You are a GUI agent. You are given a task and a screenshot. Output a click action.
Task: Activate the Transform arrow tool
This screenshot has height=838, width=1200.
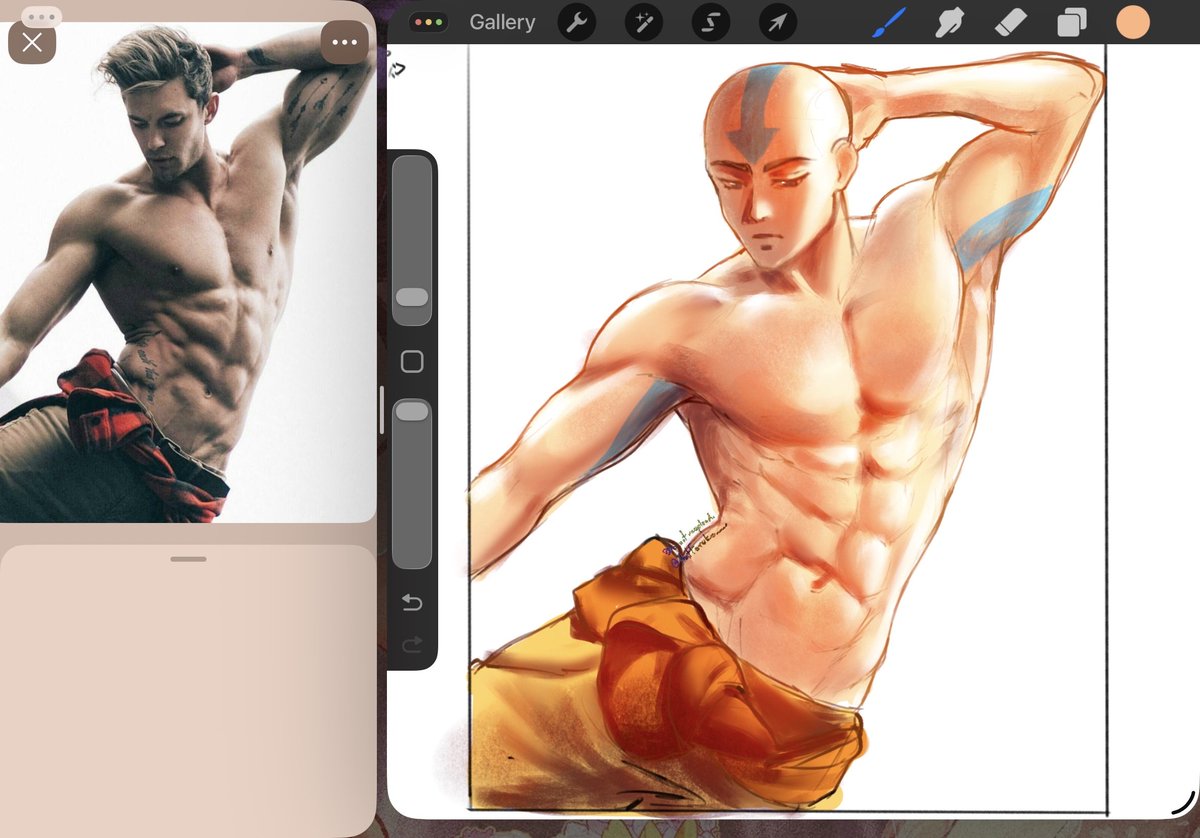[778, 22]
